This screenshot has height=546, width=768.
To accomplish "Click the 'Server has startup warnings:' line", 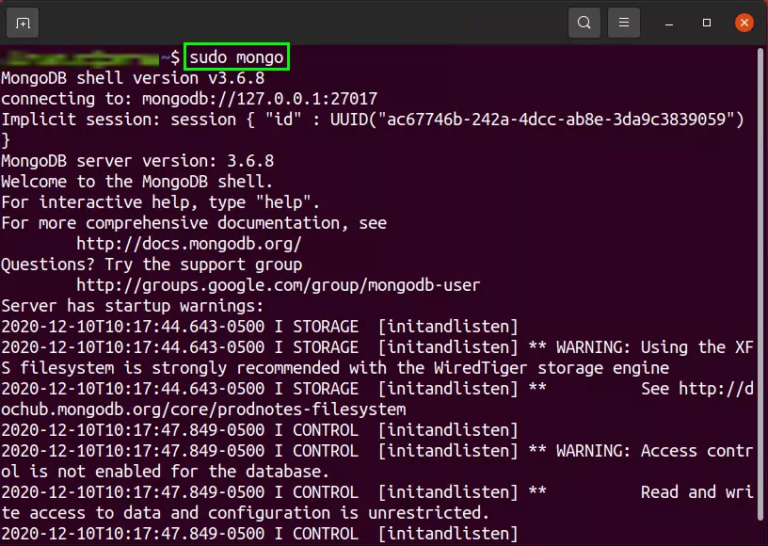I will pyautogui.click(x=132, y=306).
